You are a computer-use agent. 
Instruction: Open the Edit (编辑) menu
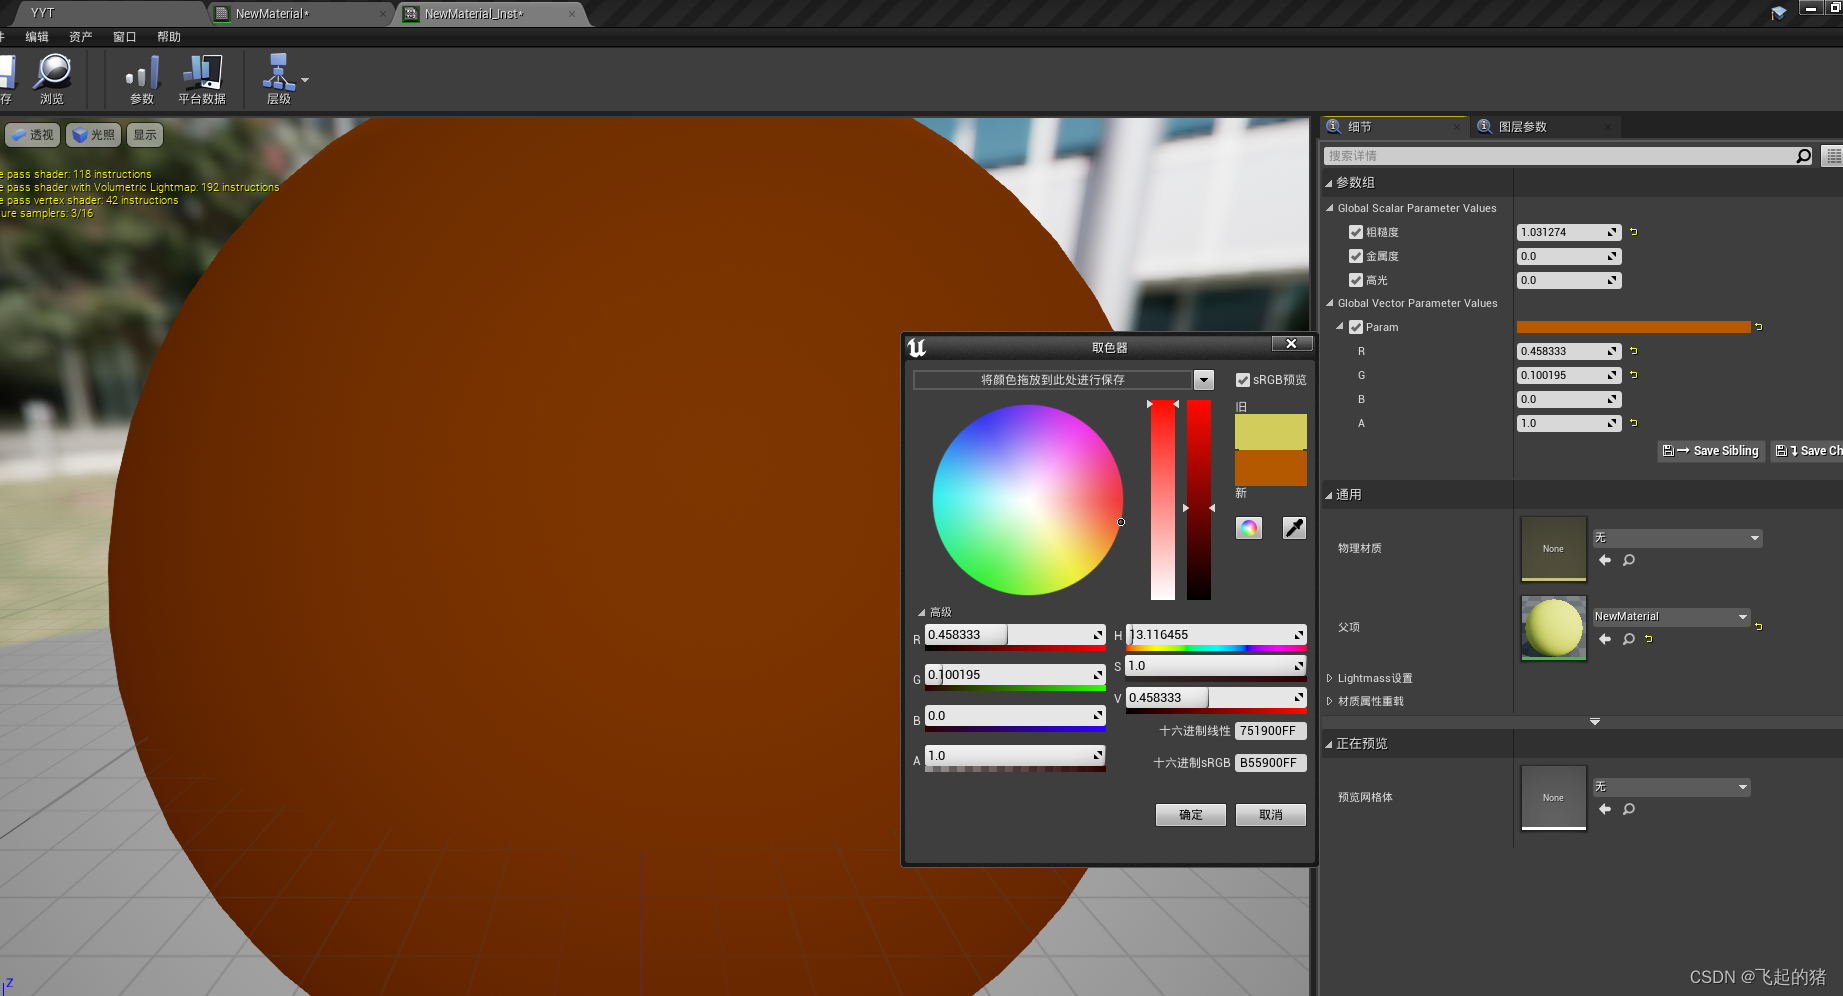[37, 37]
